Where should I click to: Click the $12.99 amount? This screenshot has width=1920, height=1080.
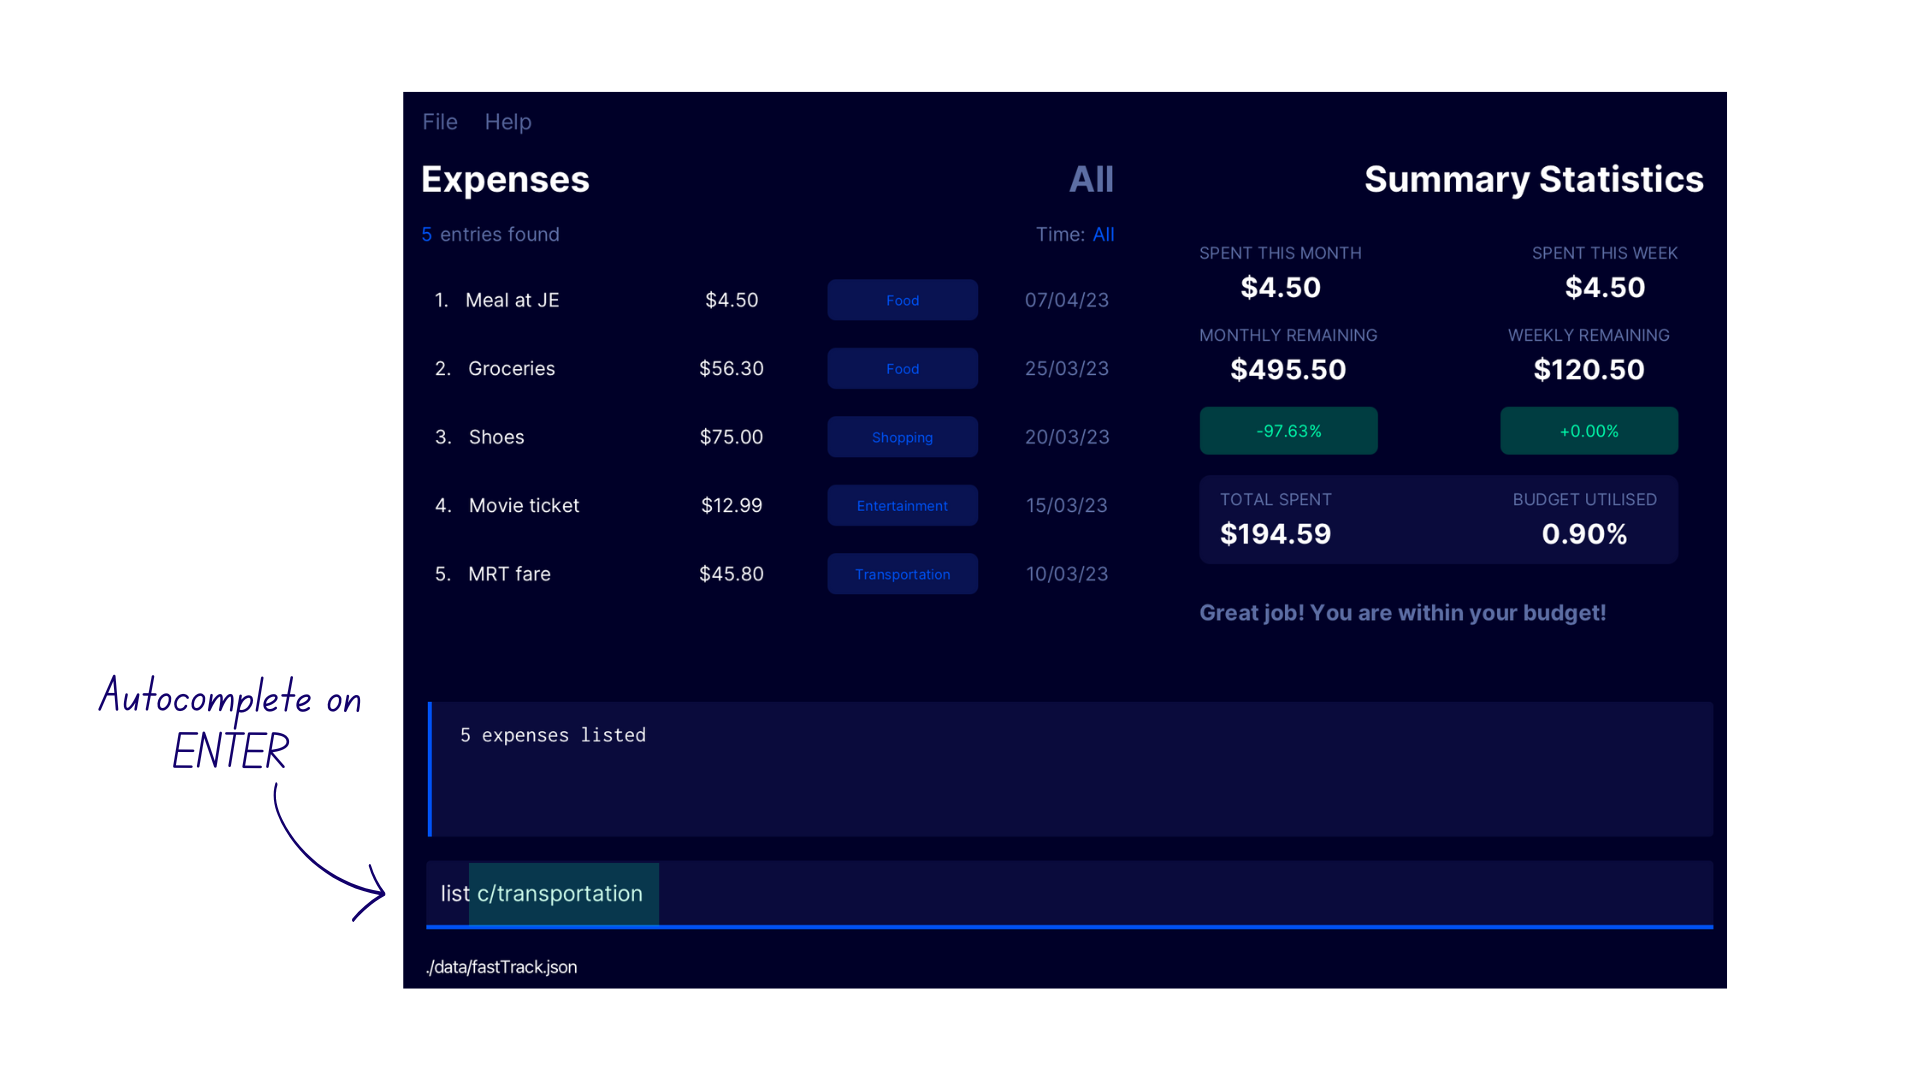click(x=731, y=505)
